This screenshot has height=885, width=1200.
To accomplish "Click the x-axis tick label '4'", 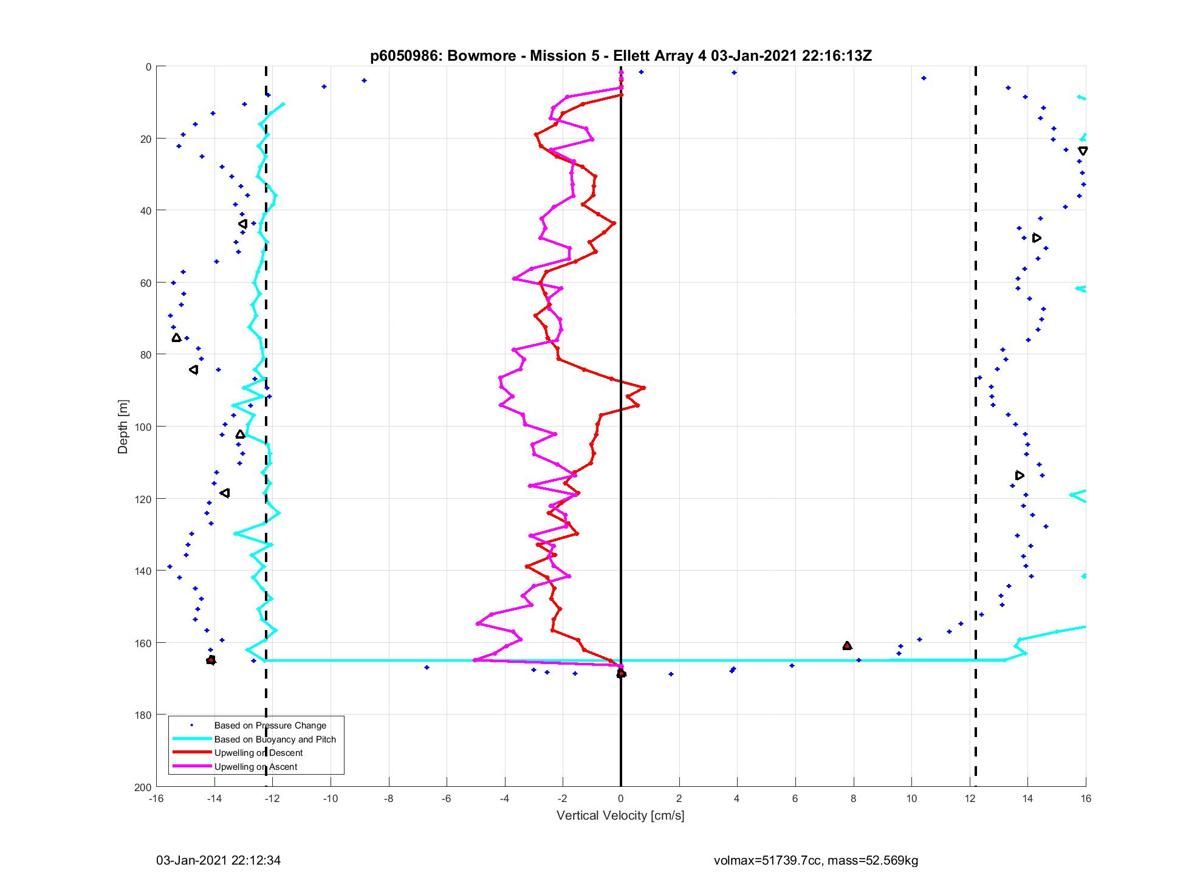I will click(x=737, y=799).
